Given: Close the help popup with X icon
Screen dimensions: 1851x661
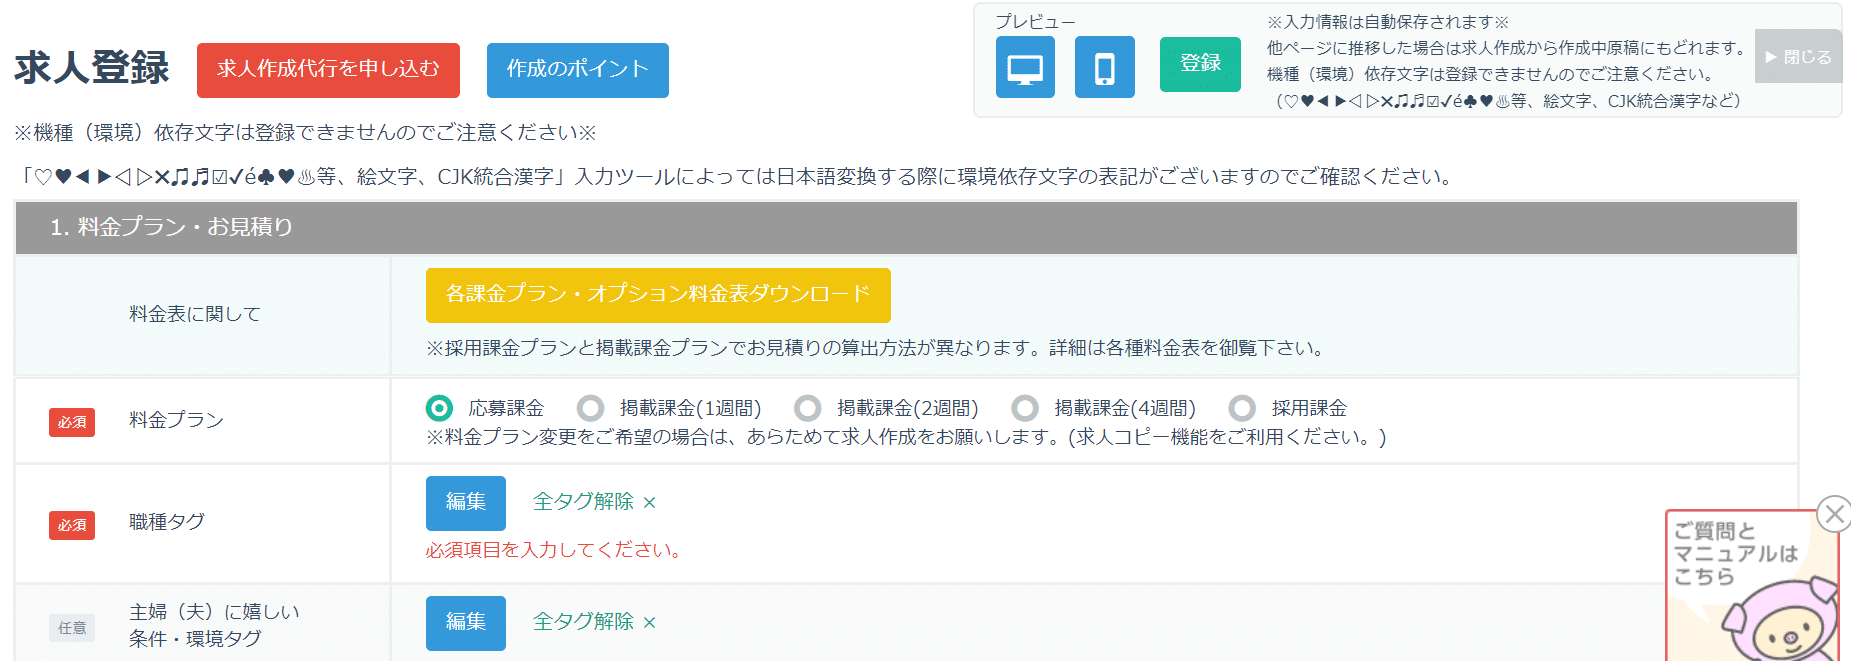Looking at the screenshot, I should click(1833, 514).
